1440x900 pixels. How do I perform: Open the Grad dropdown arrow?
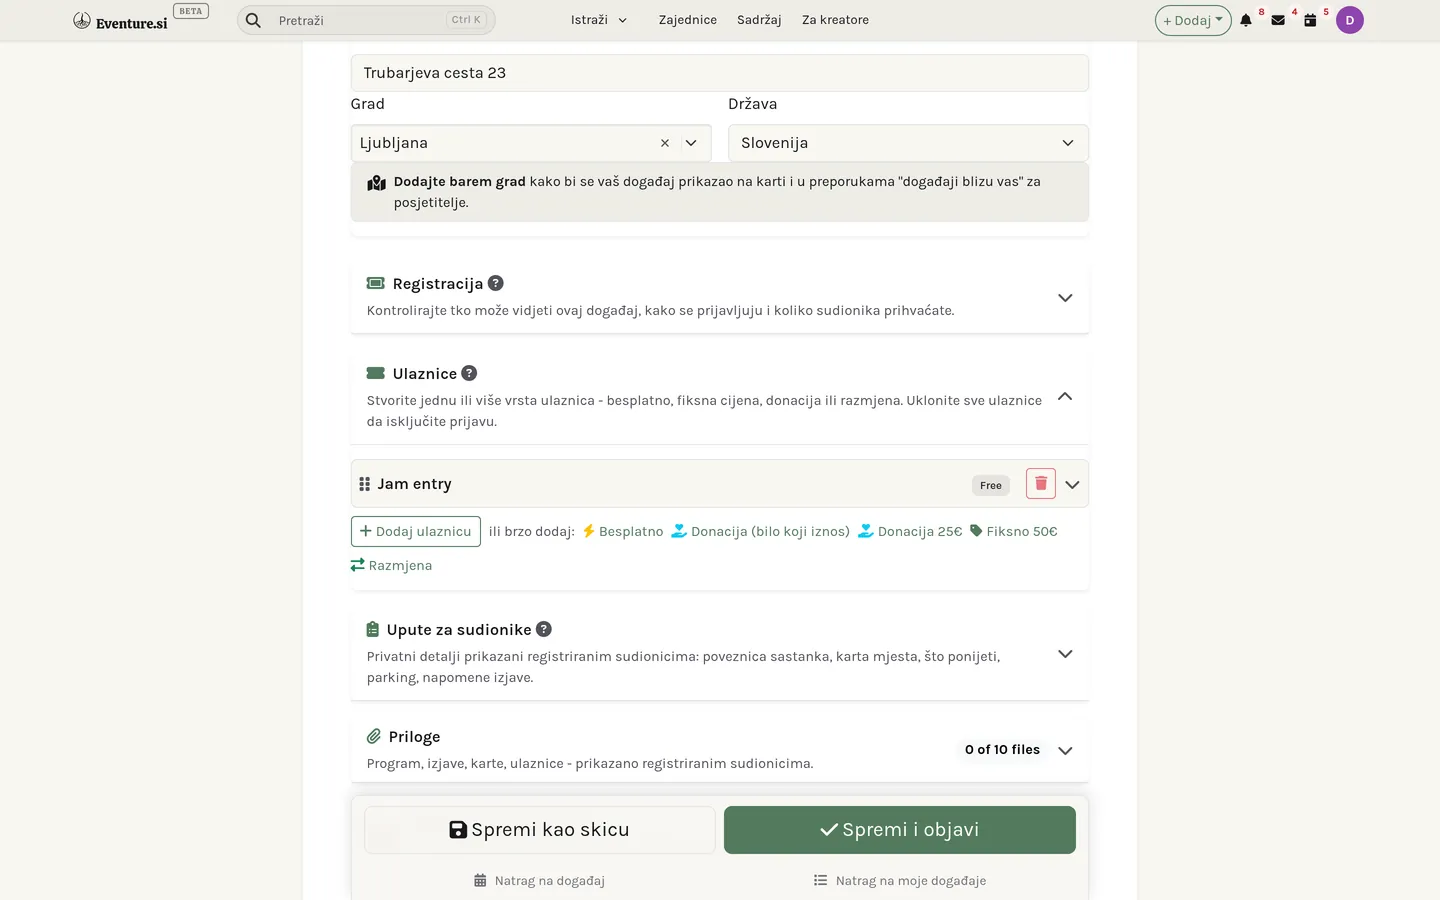click(691, 143)
